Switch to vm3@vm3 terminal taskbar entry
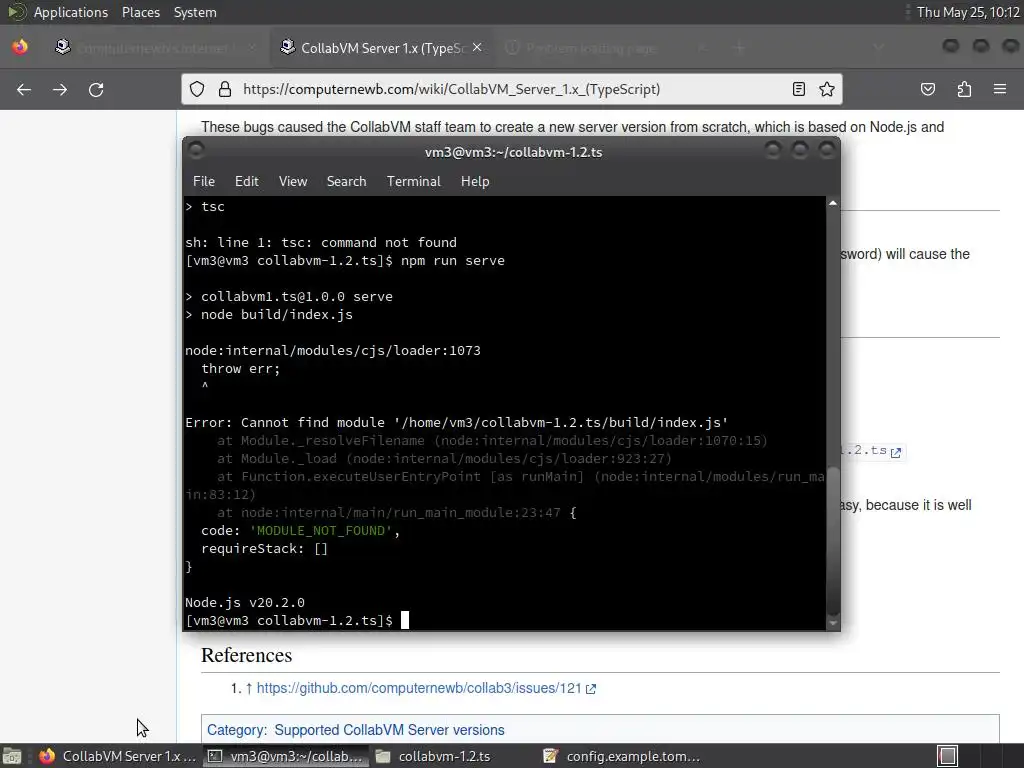The width and height of the screenshot is (1024, 768). click(286, 756)
